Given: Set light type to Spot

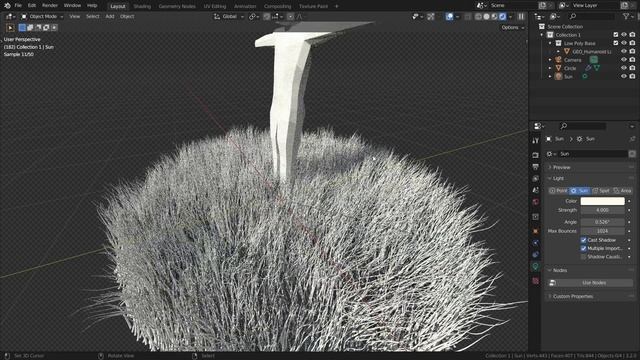Looking at the screenshot, I should (601, 191).
